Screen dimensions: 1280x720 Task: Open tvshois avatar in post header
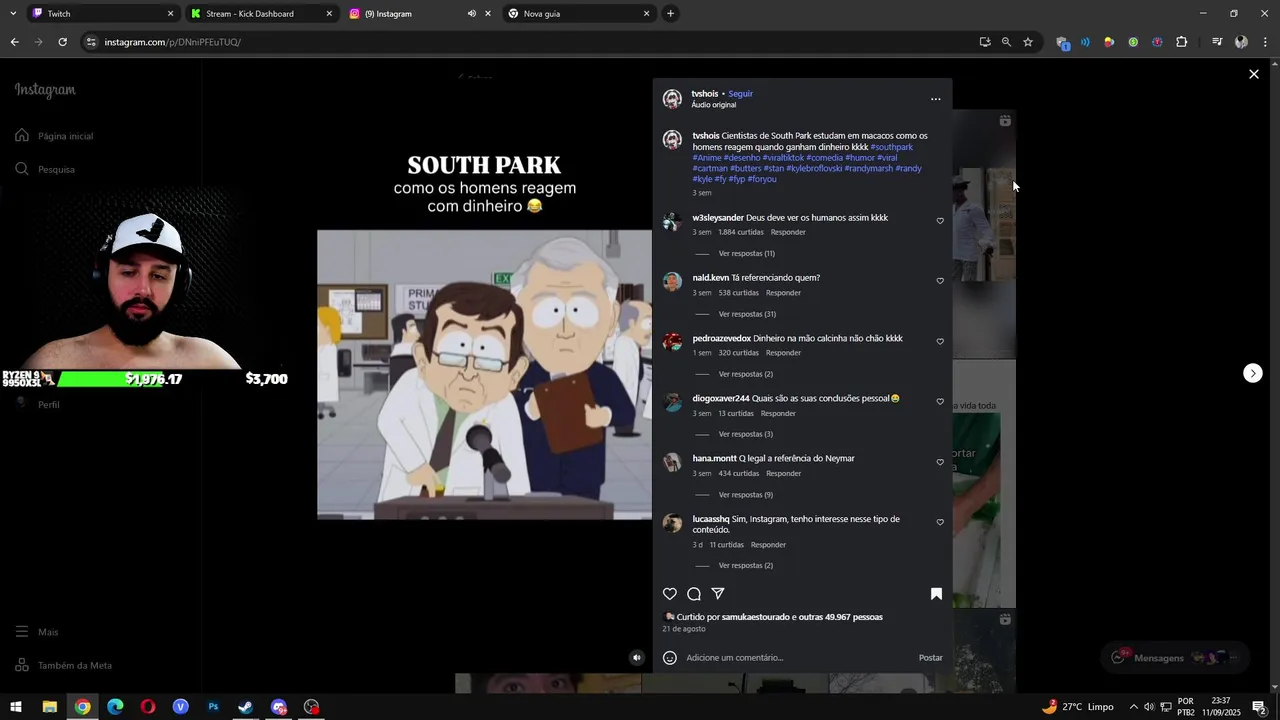[x=672, y=99]
